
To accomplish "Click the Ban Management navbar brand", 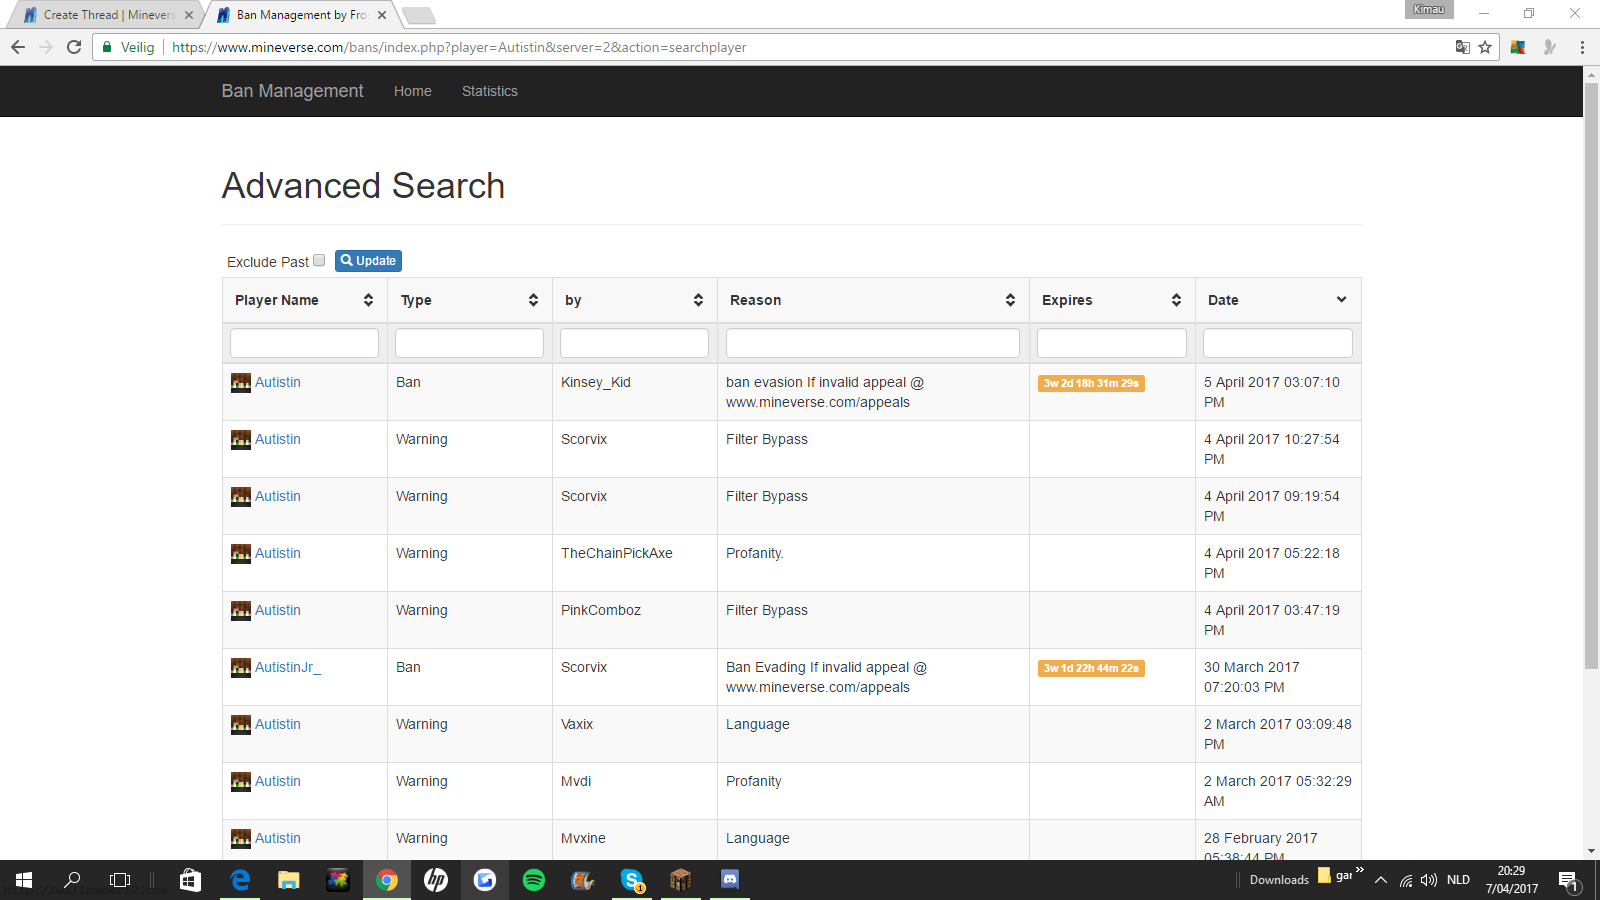I will tap(292, 91).
